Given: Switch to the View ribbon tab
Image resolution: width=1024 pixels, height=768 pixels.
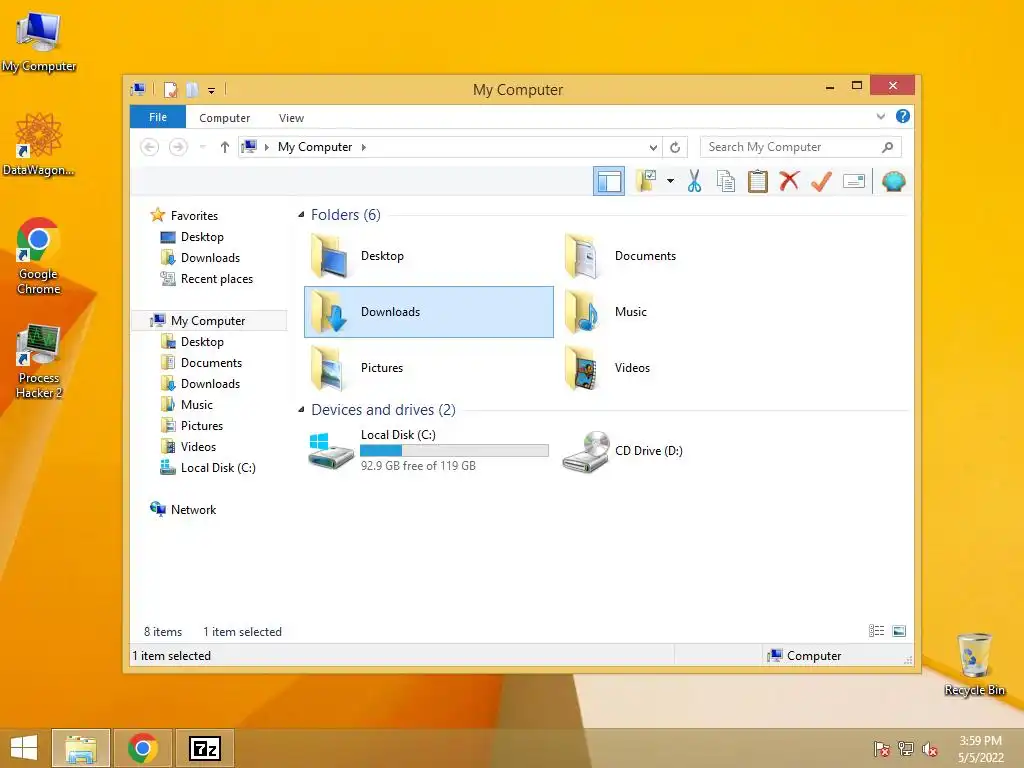Looking at the screenshot, I should click(291, 118).
